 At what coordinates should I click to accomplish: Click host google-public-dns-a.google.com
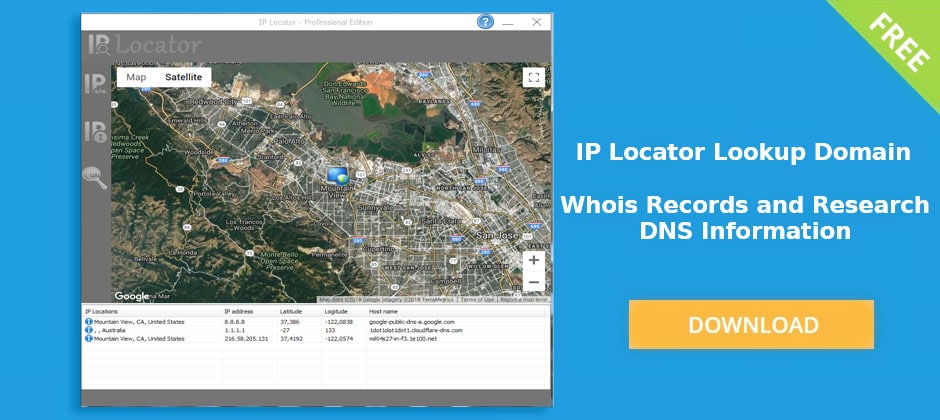(412, 322)
